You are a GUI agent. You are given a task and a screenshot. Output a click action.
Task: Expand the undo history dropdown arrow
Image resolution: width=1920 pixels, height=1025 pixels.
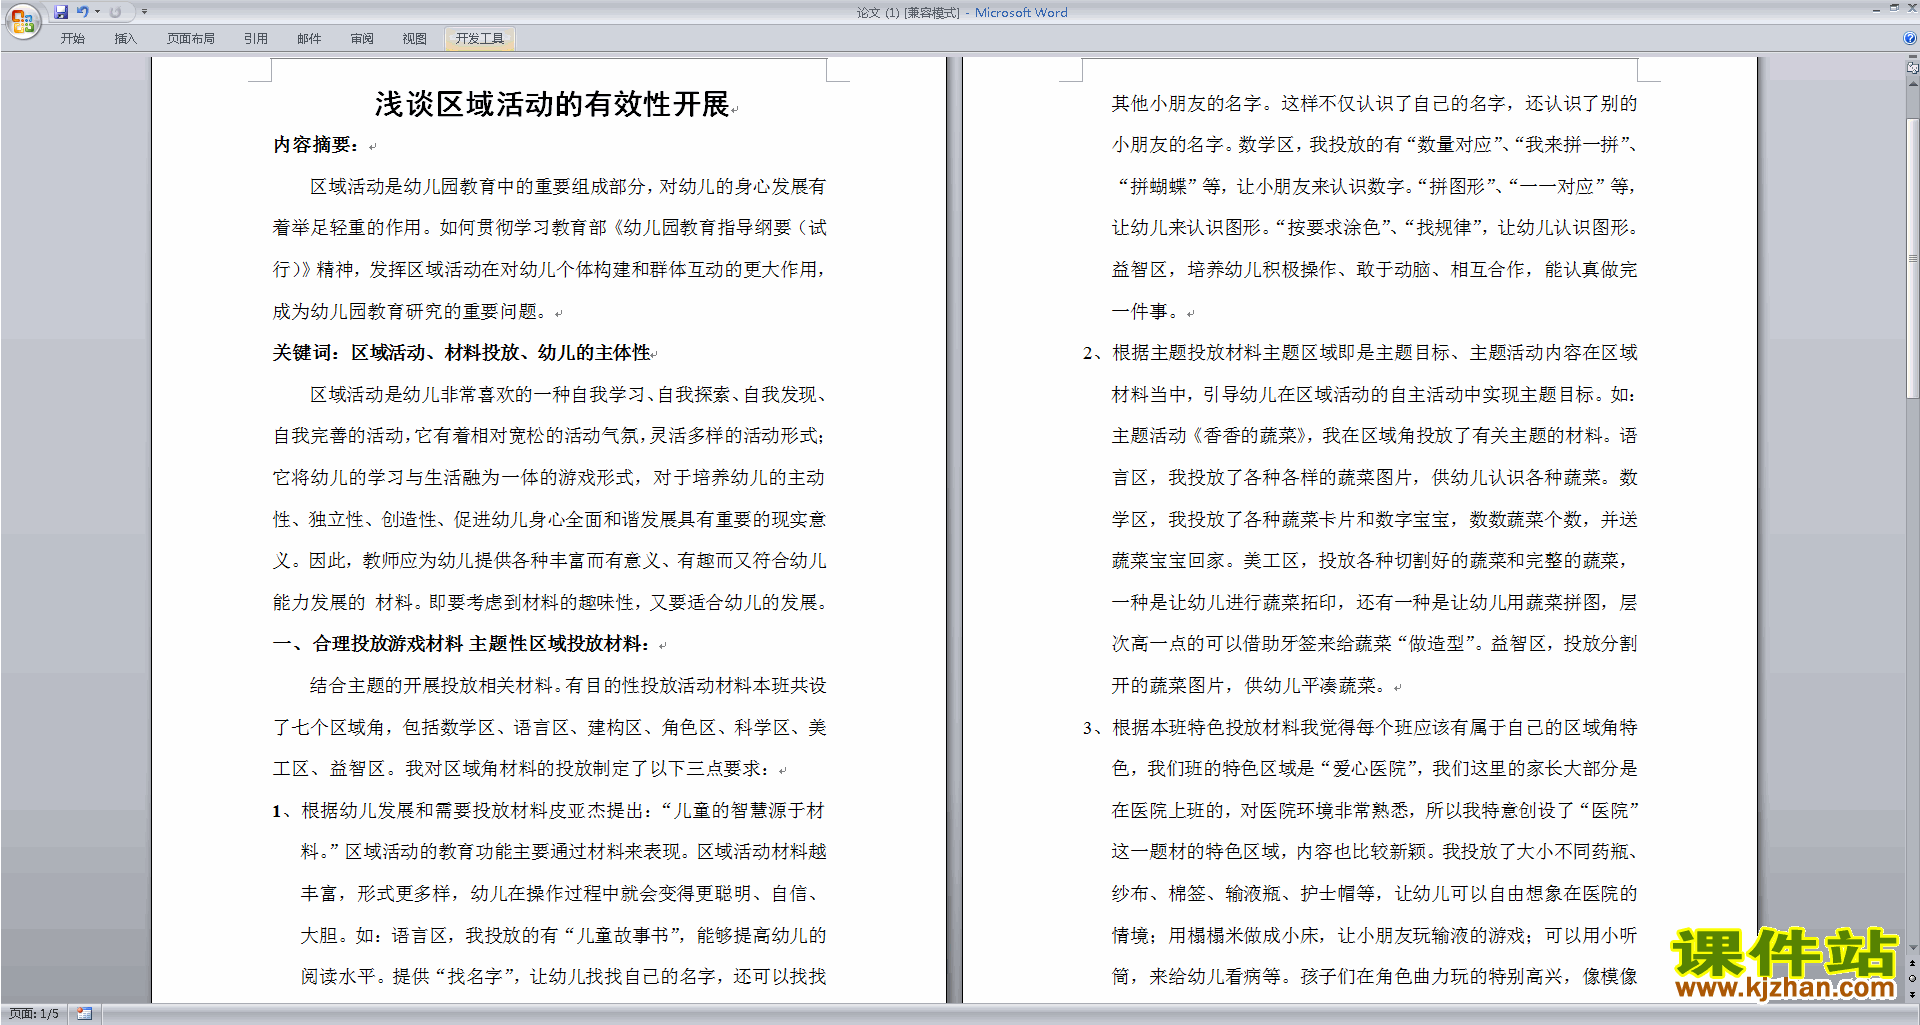tap(98, 12)
